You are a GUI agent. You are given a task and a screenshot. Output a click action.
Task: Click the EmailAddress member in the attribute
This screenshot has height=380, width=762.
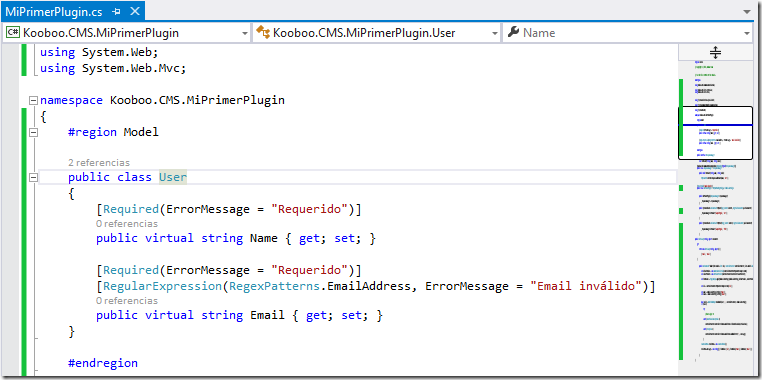[369, 286]
